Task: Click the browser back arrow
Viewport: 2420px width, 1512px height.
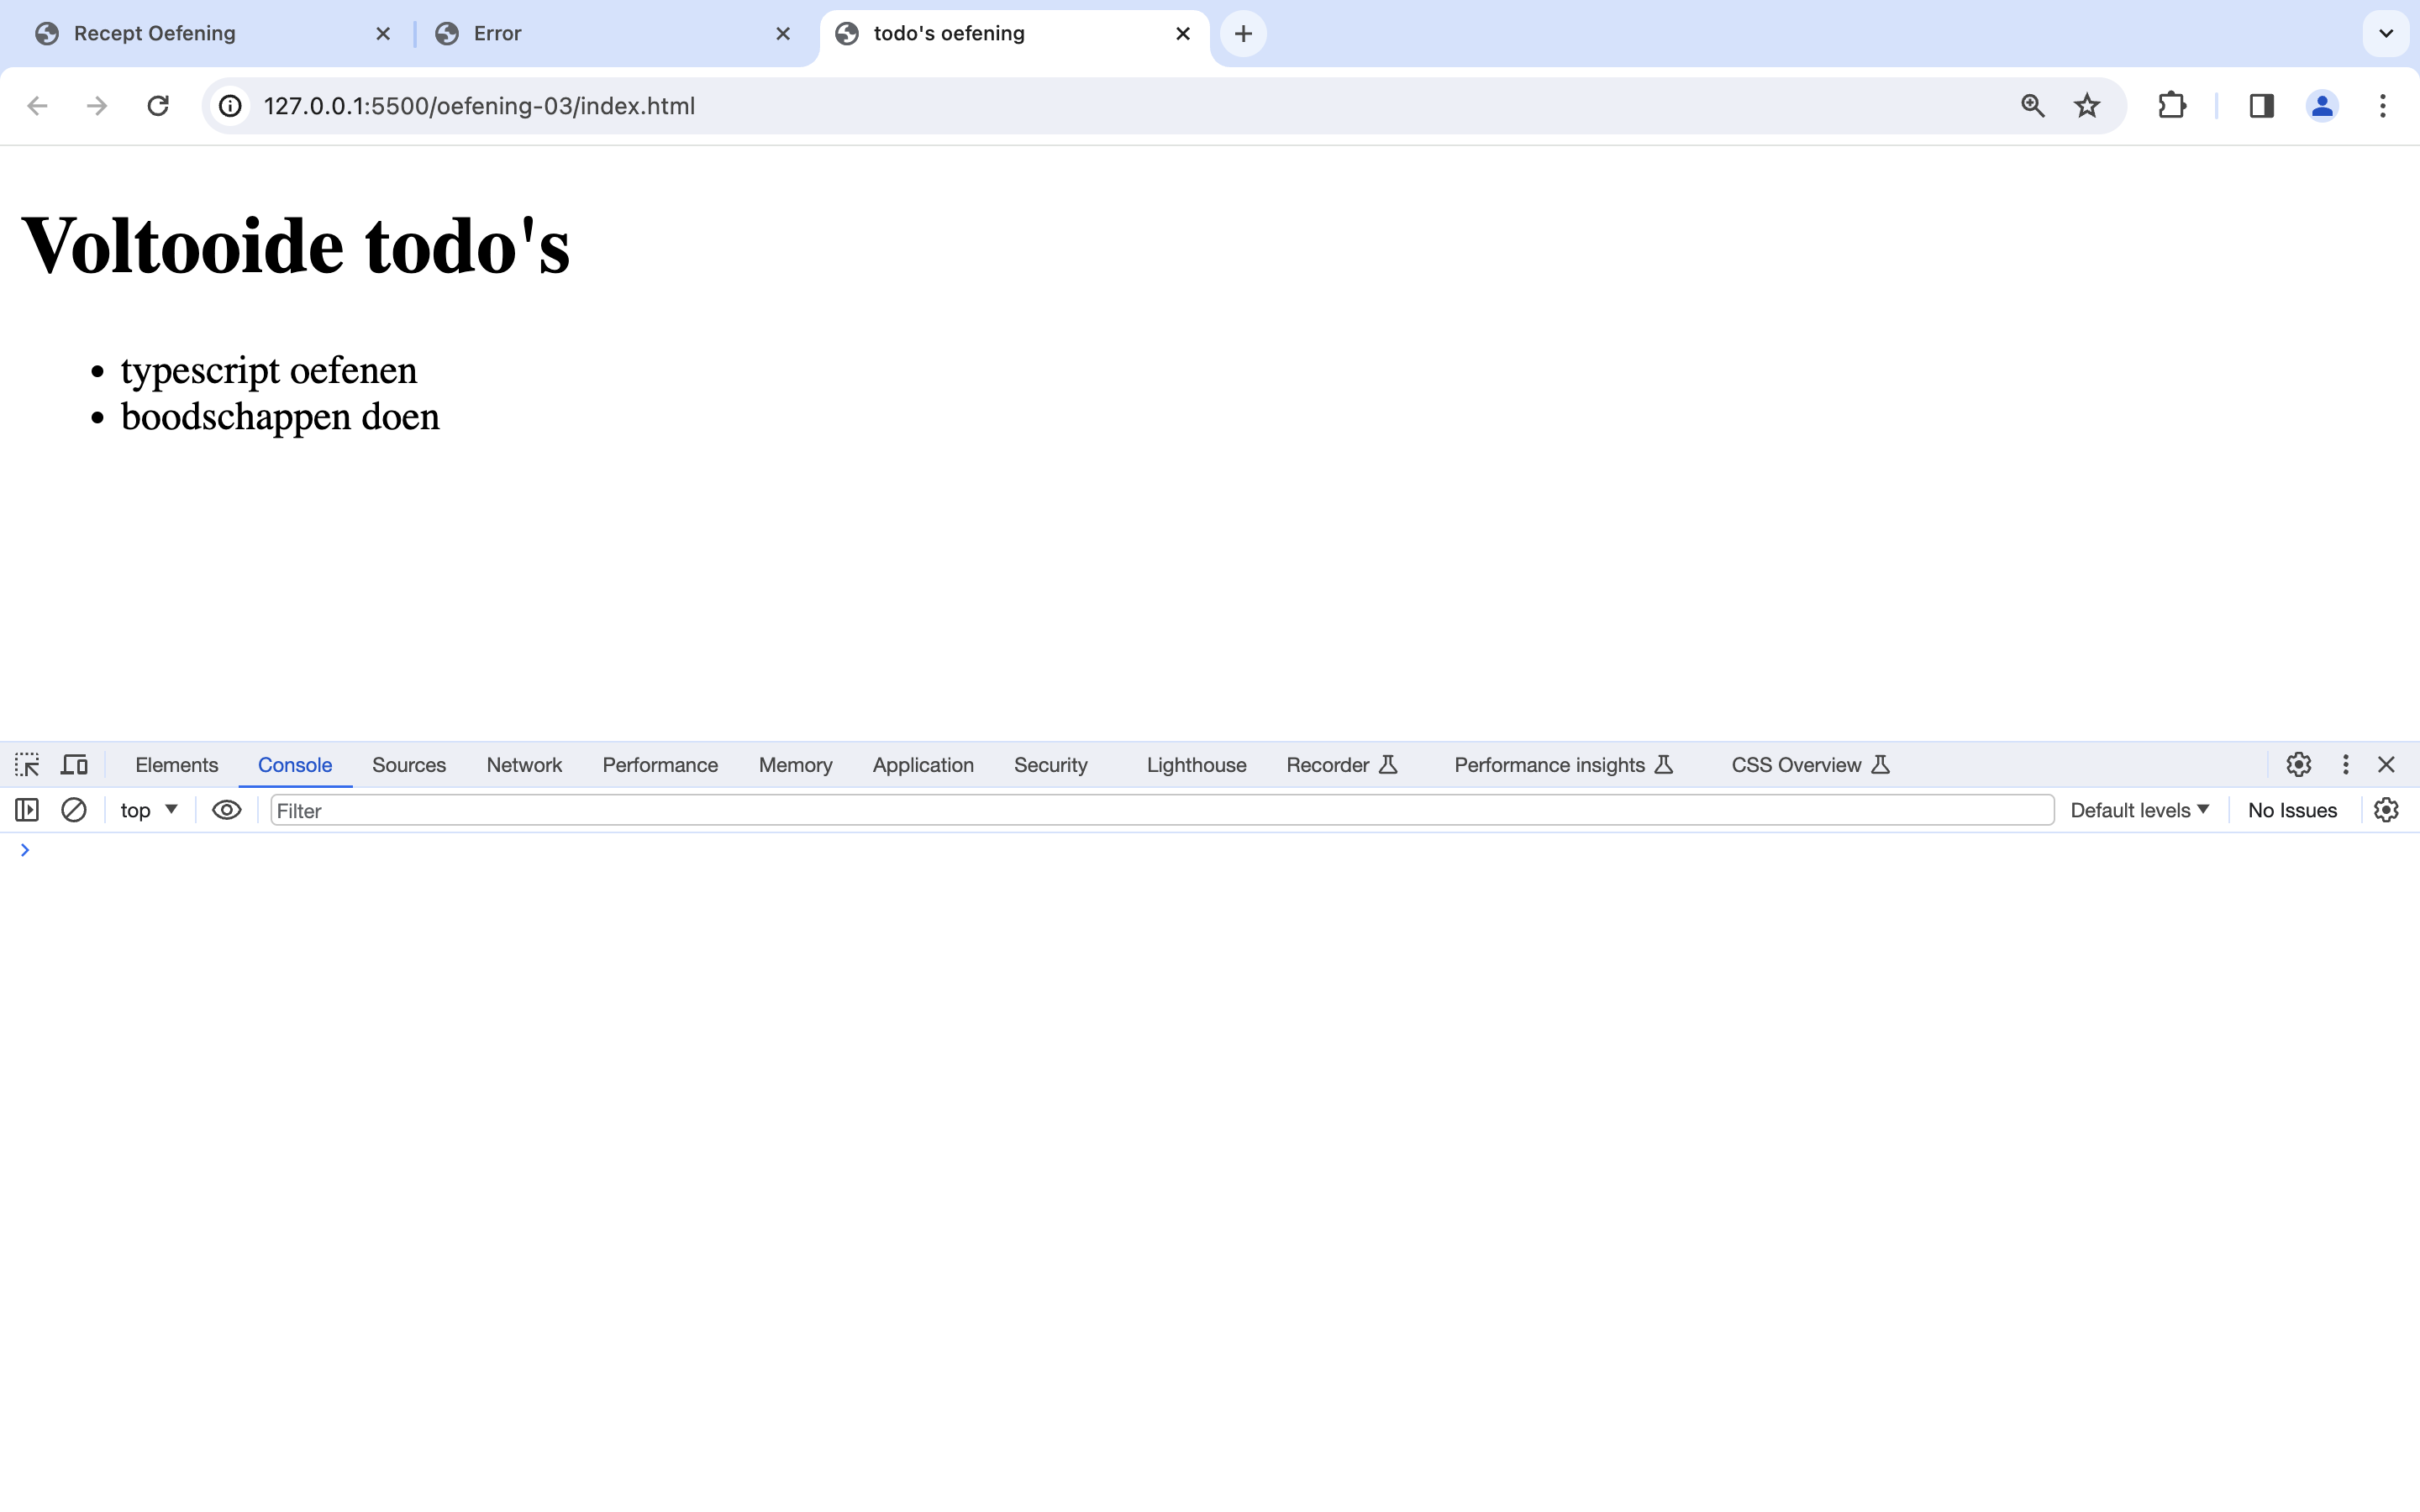Action: [x=37, y=106]
